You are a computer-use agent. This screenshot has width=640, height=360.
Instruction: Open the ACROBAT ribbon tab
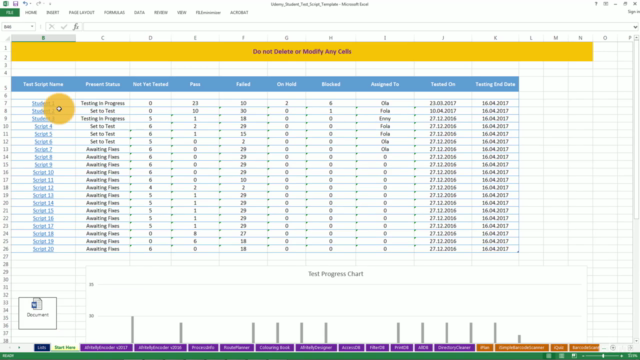coord(239,13)
